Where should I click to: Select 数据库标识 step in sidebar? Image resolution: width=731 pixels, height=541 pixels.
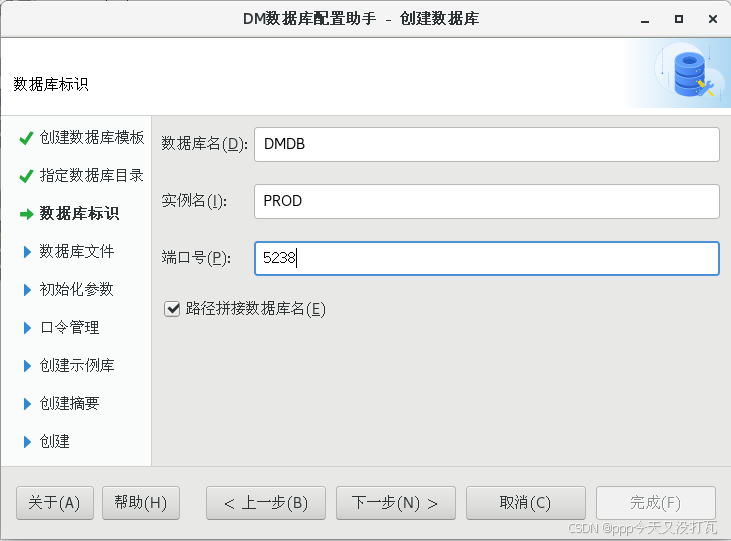(x=79, y=214)
